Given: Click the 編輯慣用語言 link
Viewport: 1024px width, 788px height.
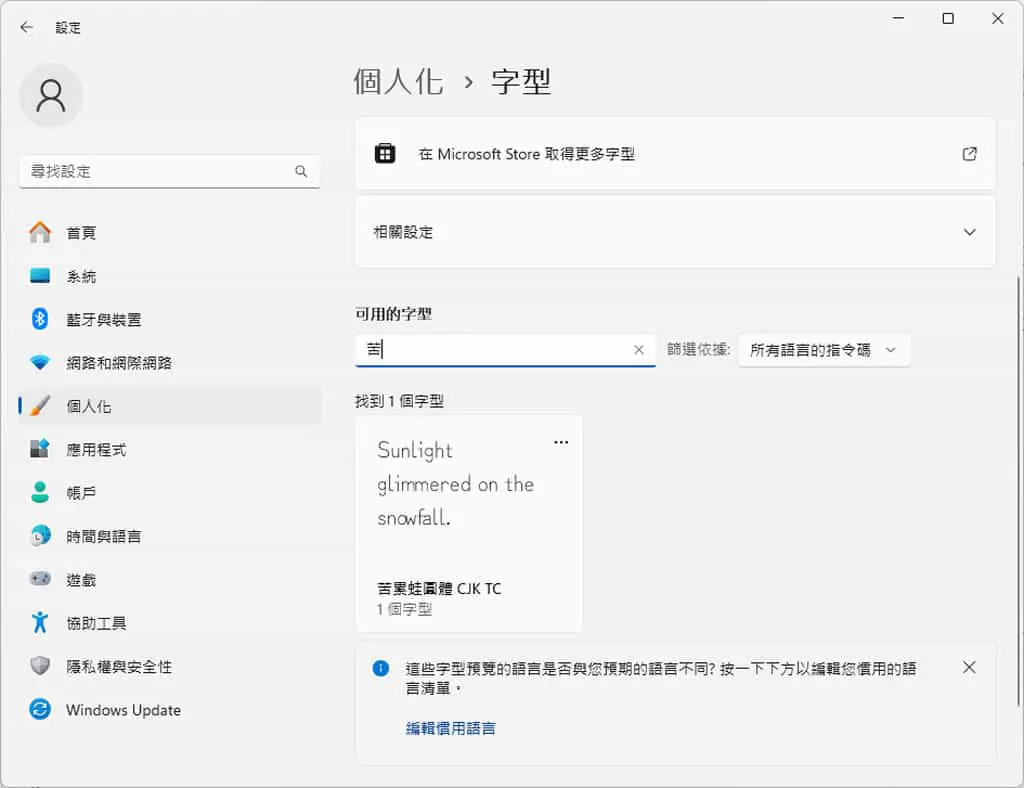Looking at the screenshot, I should (x=450, y=729).
